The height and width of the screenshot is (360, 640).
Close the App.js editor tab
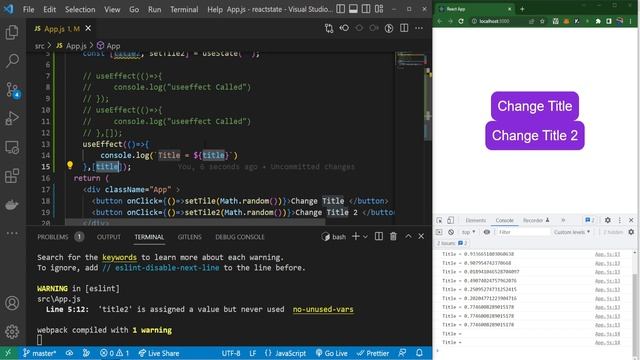[x=88, y=28]
